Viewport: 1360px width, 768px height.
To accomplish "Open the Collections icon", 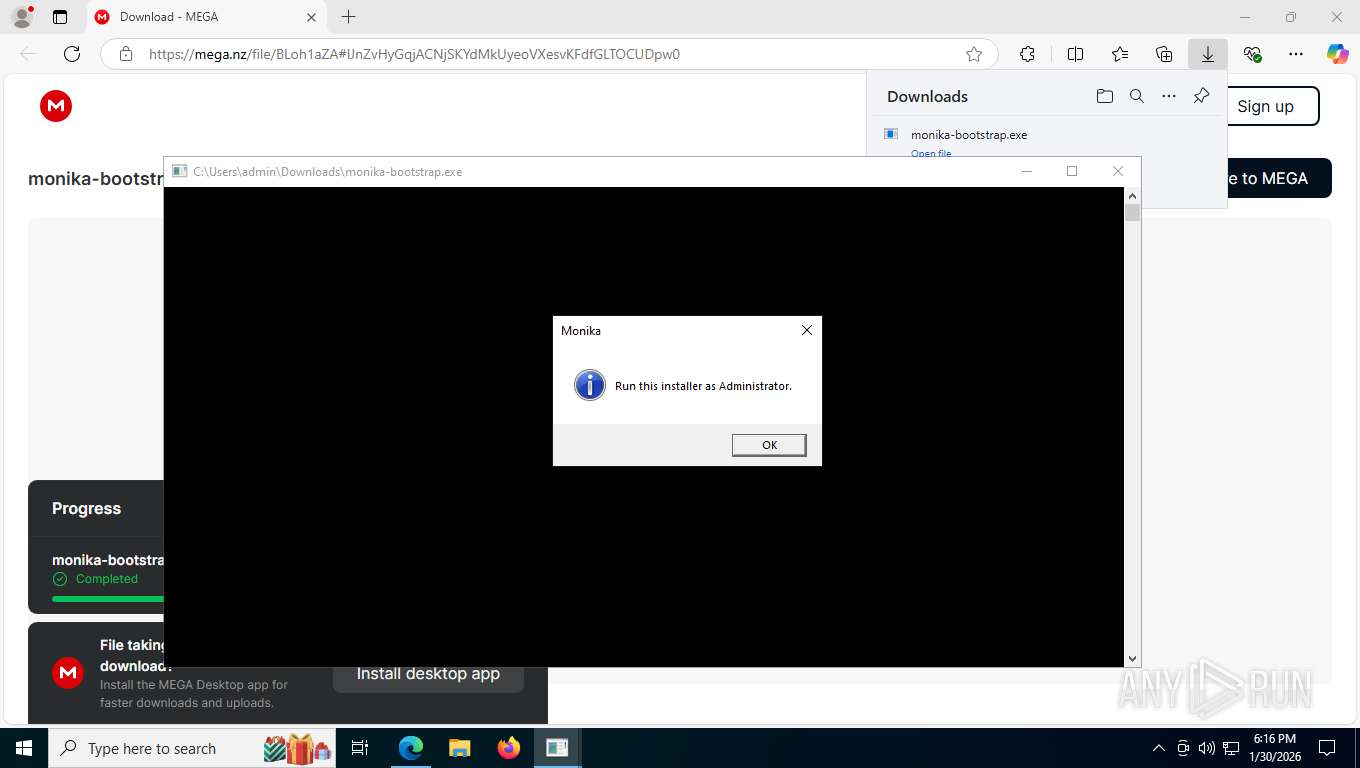I will coord(1164,54).
